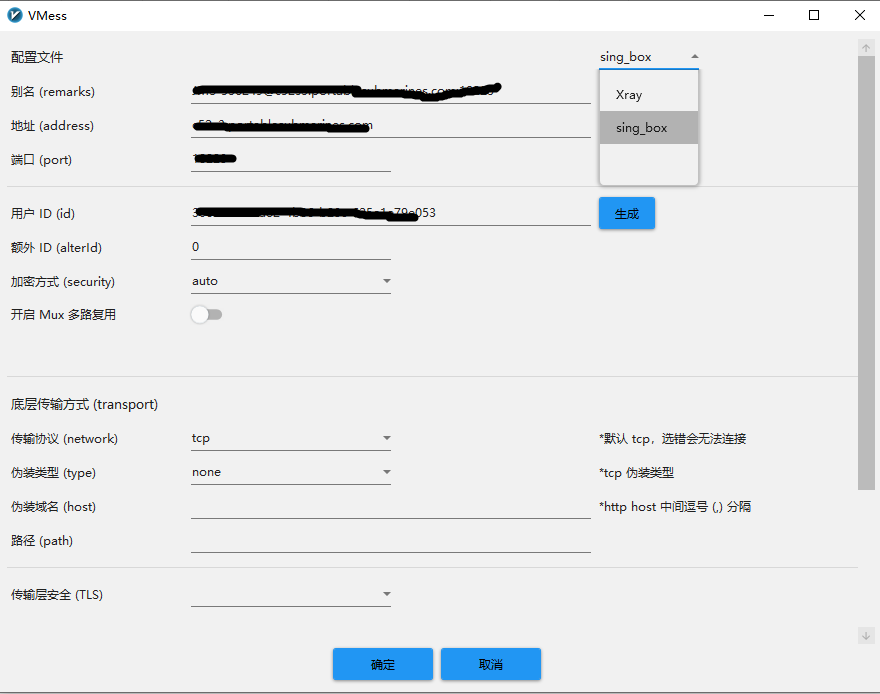Click the port number field

[290, 159]
